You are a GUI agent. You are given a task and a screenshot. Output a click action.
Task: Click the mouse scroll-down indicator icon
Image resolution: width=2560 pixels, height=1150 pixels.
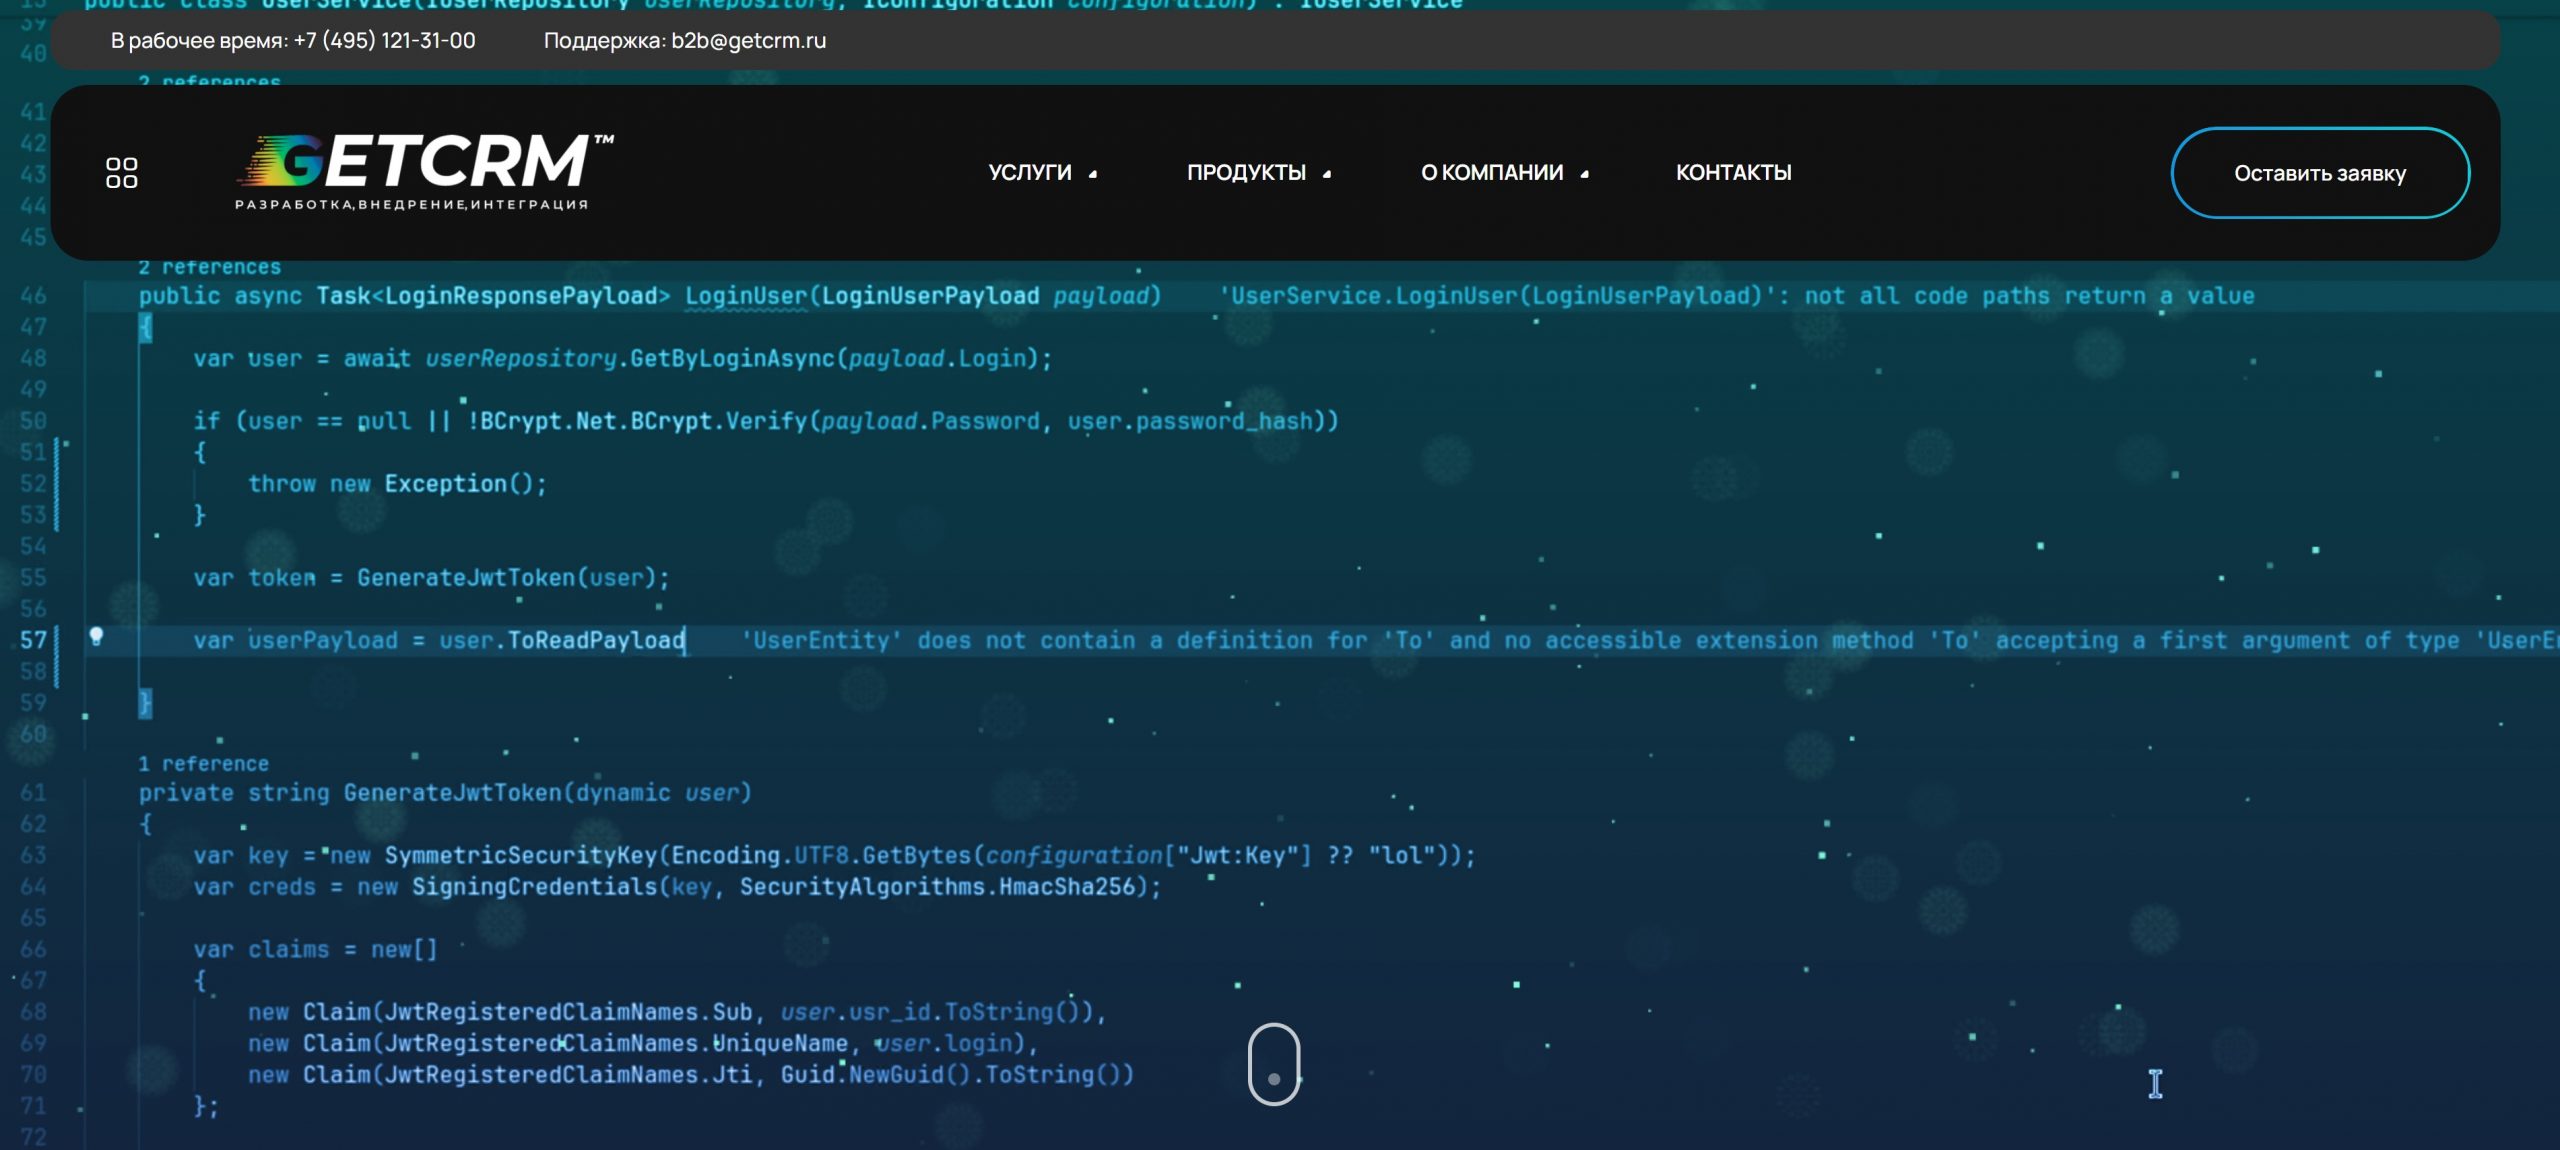1274,1063
